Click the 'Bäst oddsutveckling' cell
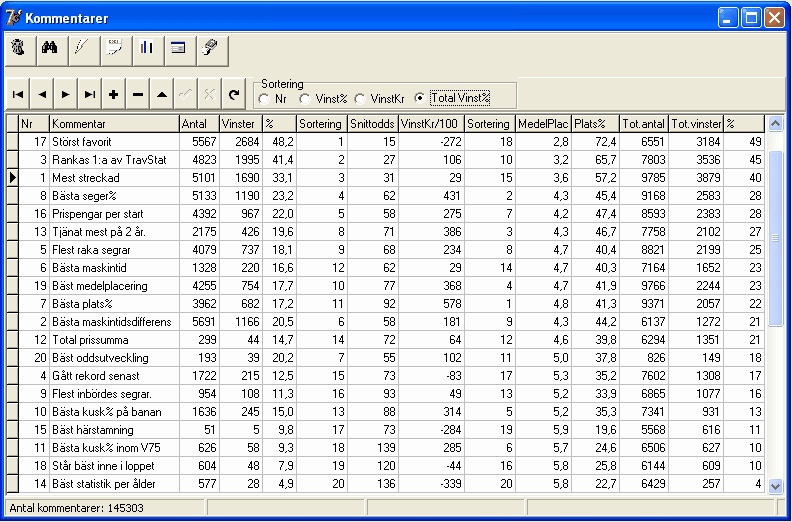 115,358
